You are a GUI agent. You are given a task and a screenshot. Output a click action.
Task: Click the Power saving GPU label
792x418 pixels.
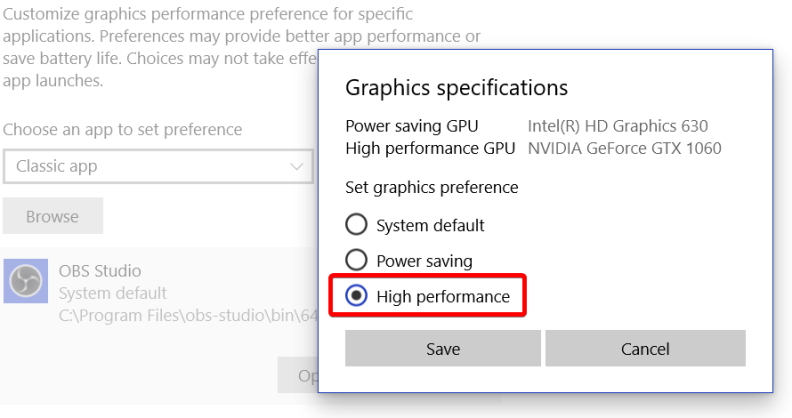(411, 126)
